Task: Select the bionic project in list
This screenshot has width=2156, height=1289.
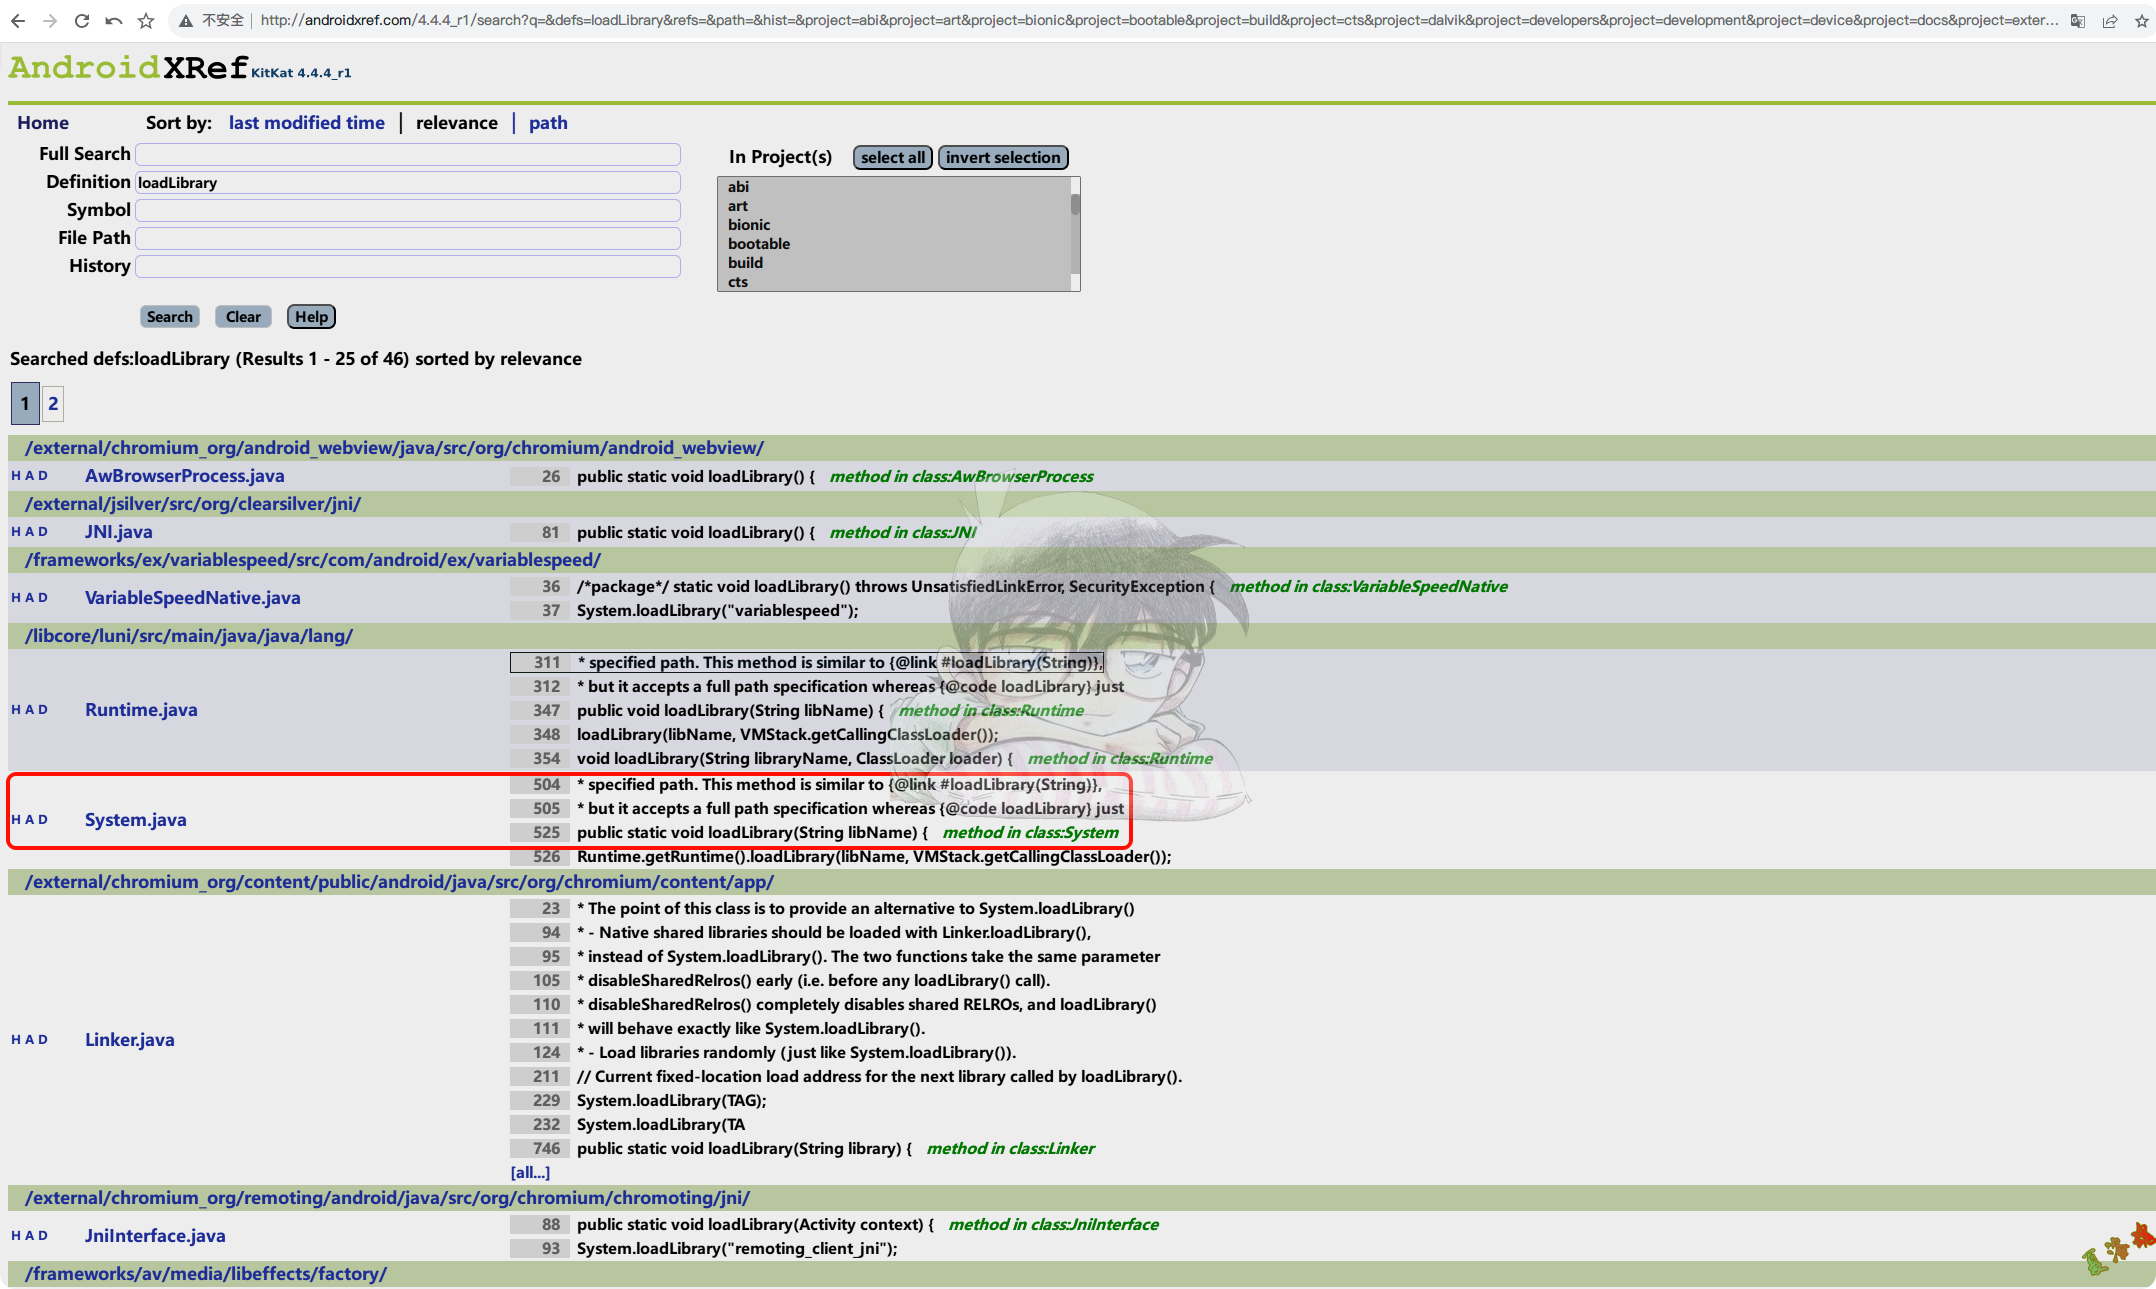Action: tap(749, 225)
